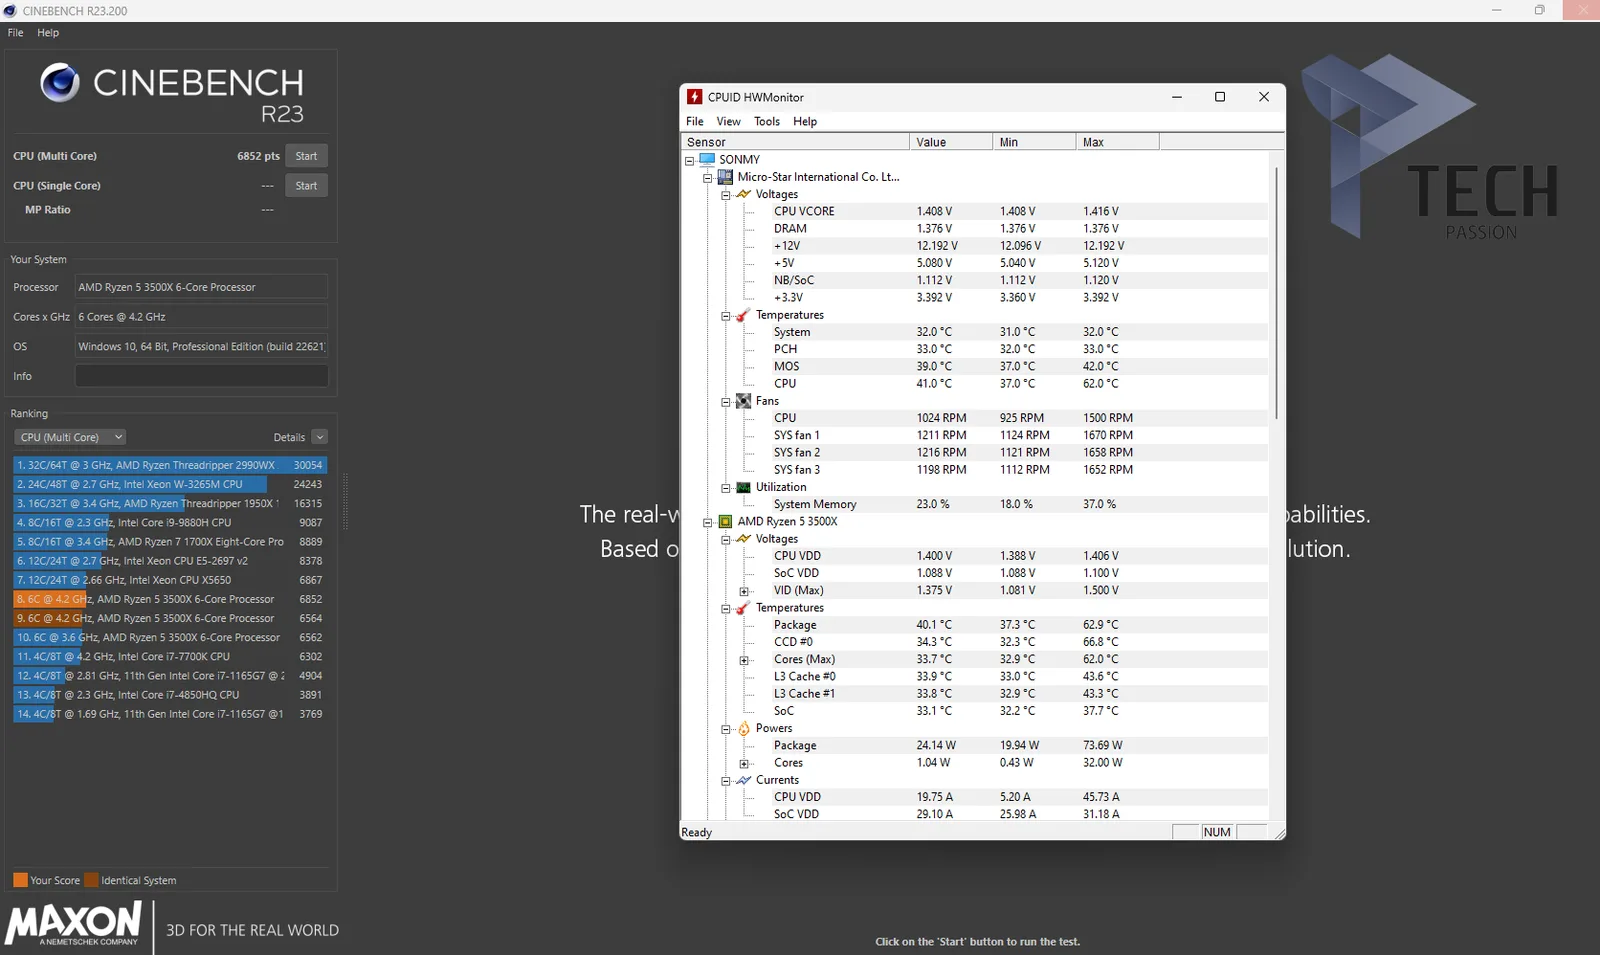This screenshot has height=955, width=1600.
Task: Start the CPU (Single Core) test
Action: pyautogui.click(x=306, y=186)
